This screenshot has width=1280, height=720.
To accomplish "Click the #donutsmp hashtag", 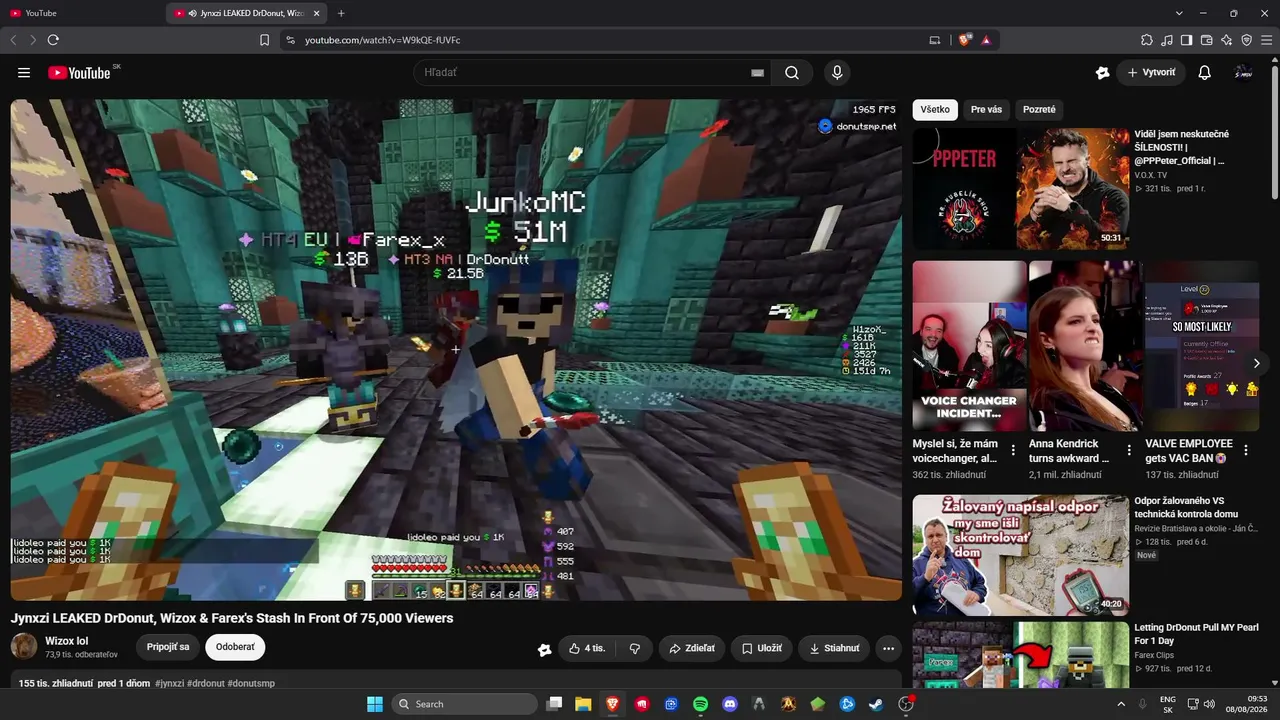I will point(251,683).
